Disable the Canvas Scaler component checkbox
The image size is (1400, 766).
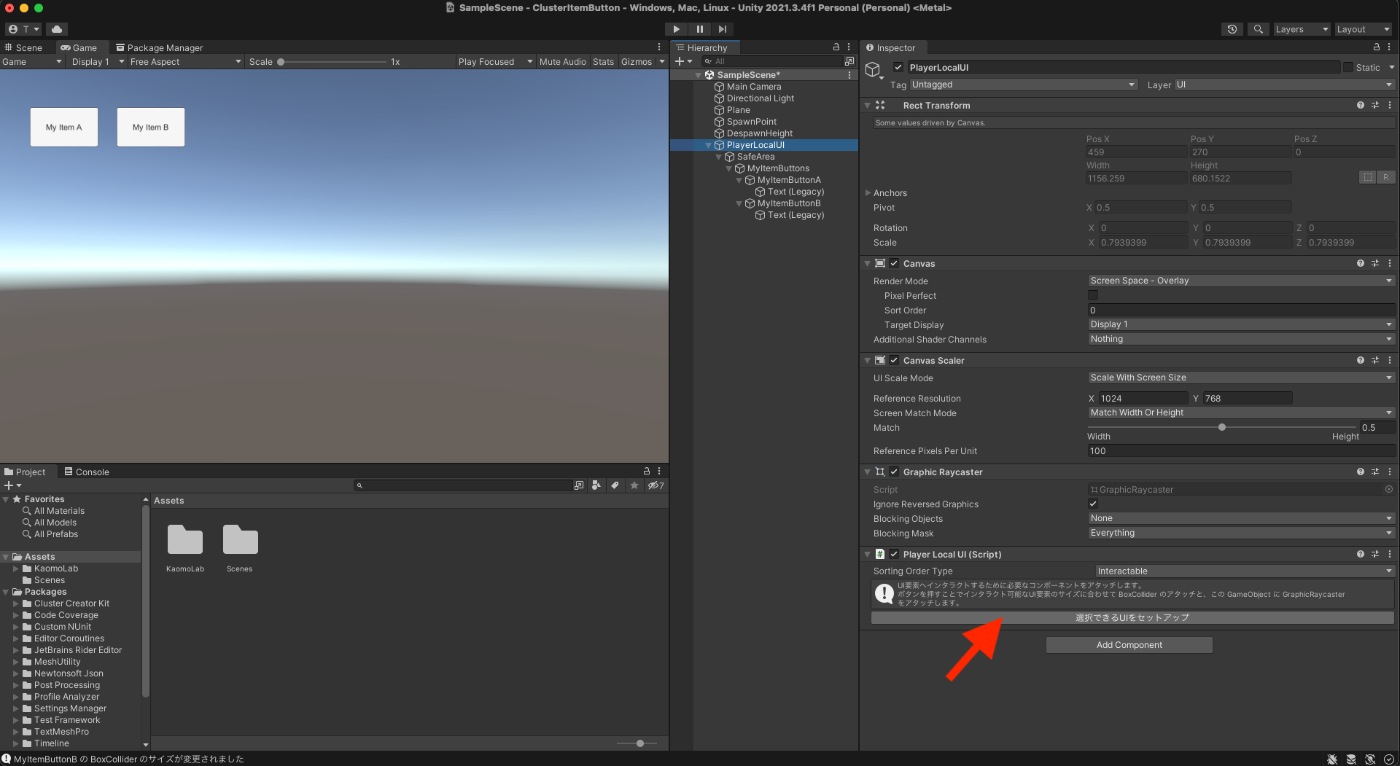894,360
